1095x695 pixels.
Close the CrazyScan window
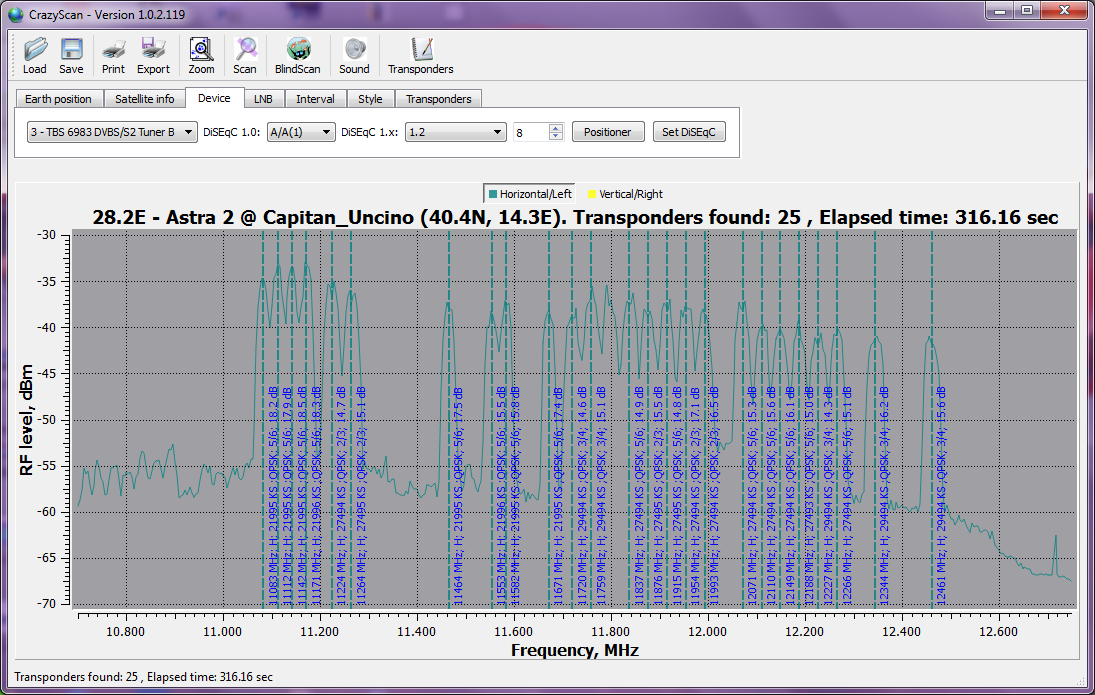click(x=1064, y=10)
